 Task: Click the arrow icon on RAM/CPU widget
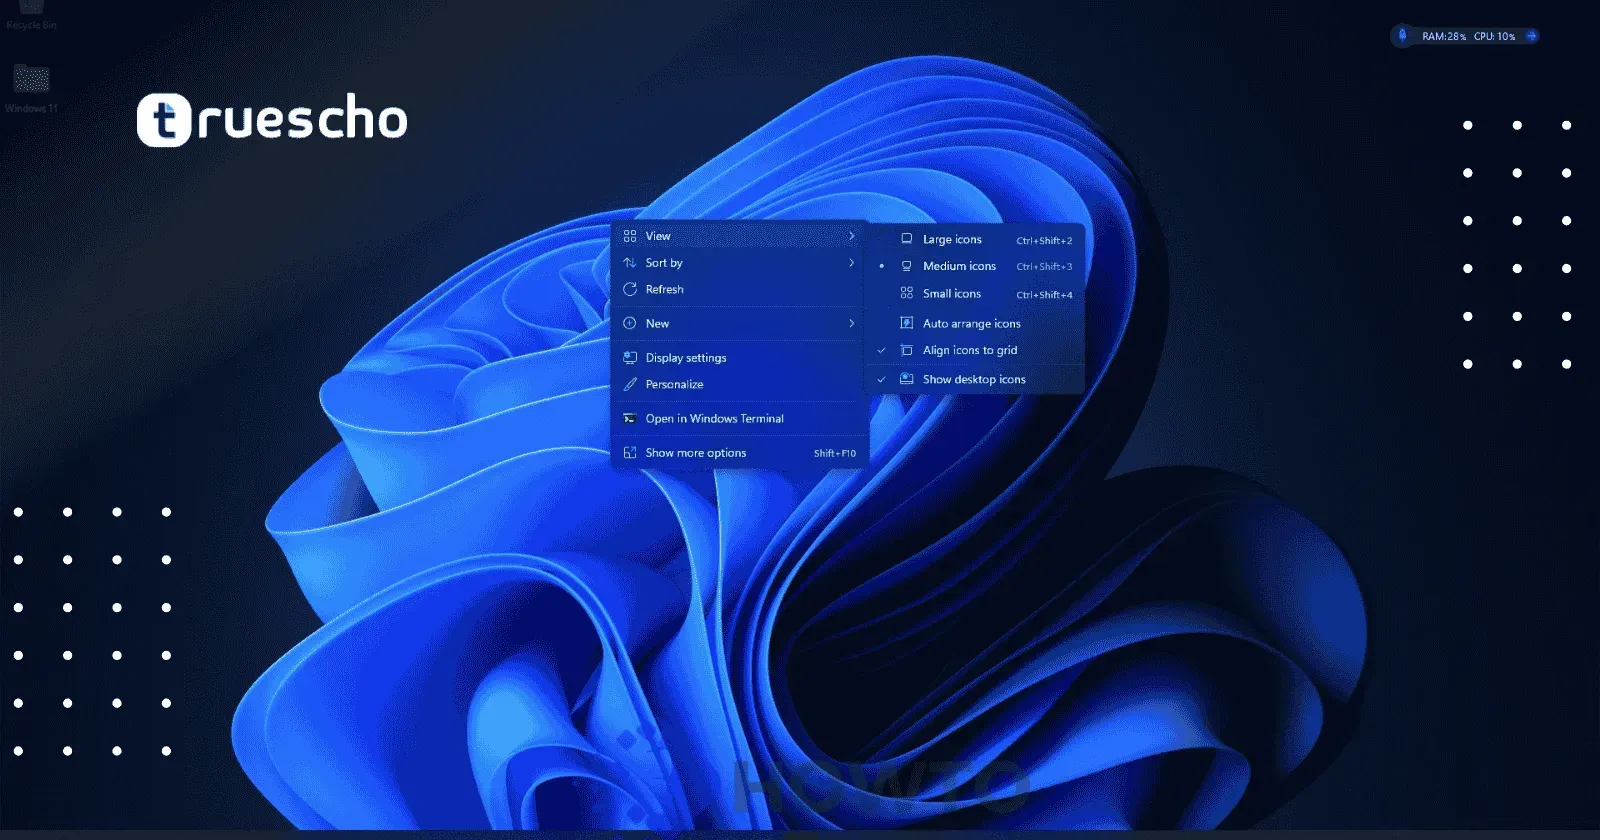click(x=1531, y=36)
